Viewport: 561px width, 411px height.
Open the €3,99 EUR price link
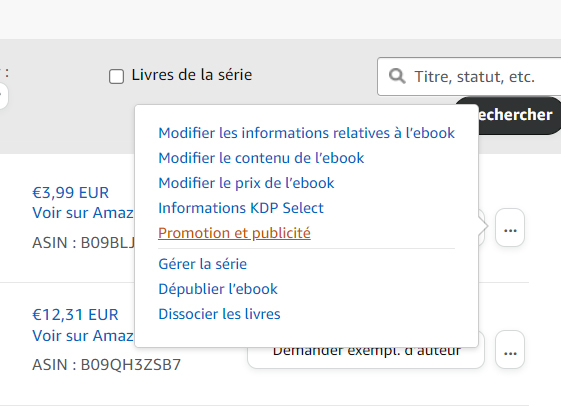click(x=70, y=193)
